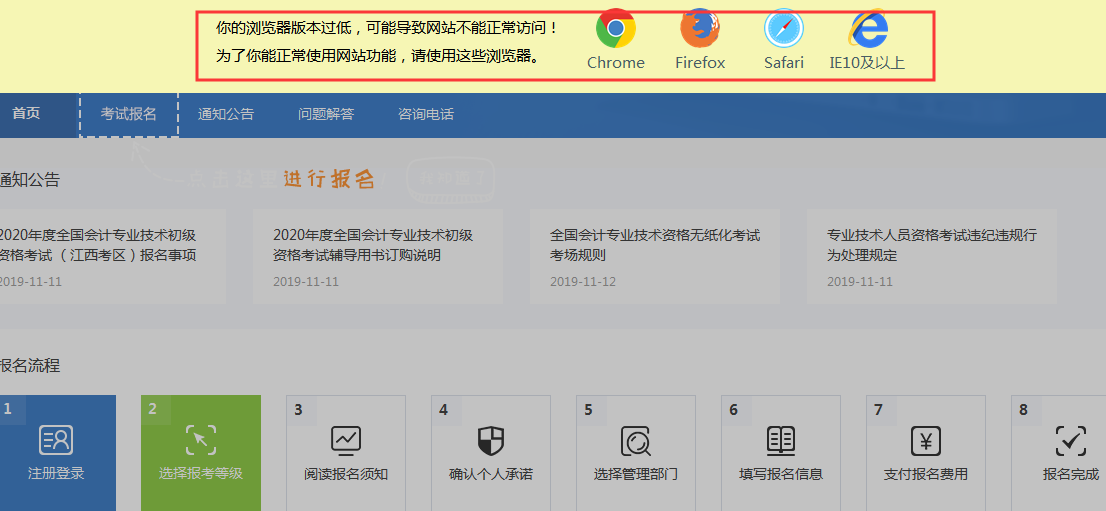
Task: Open 问题解答 in navigation bar
Action: [x=326, y=114]
